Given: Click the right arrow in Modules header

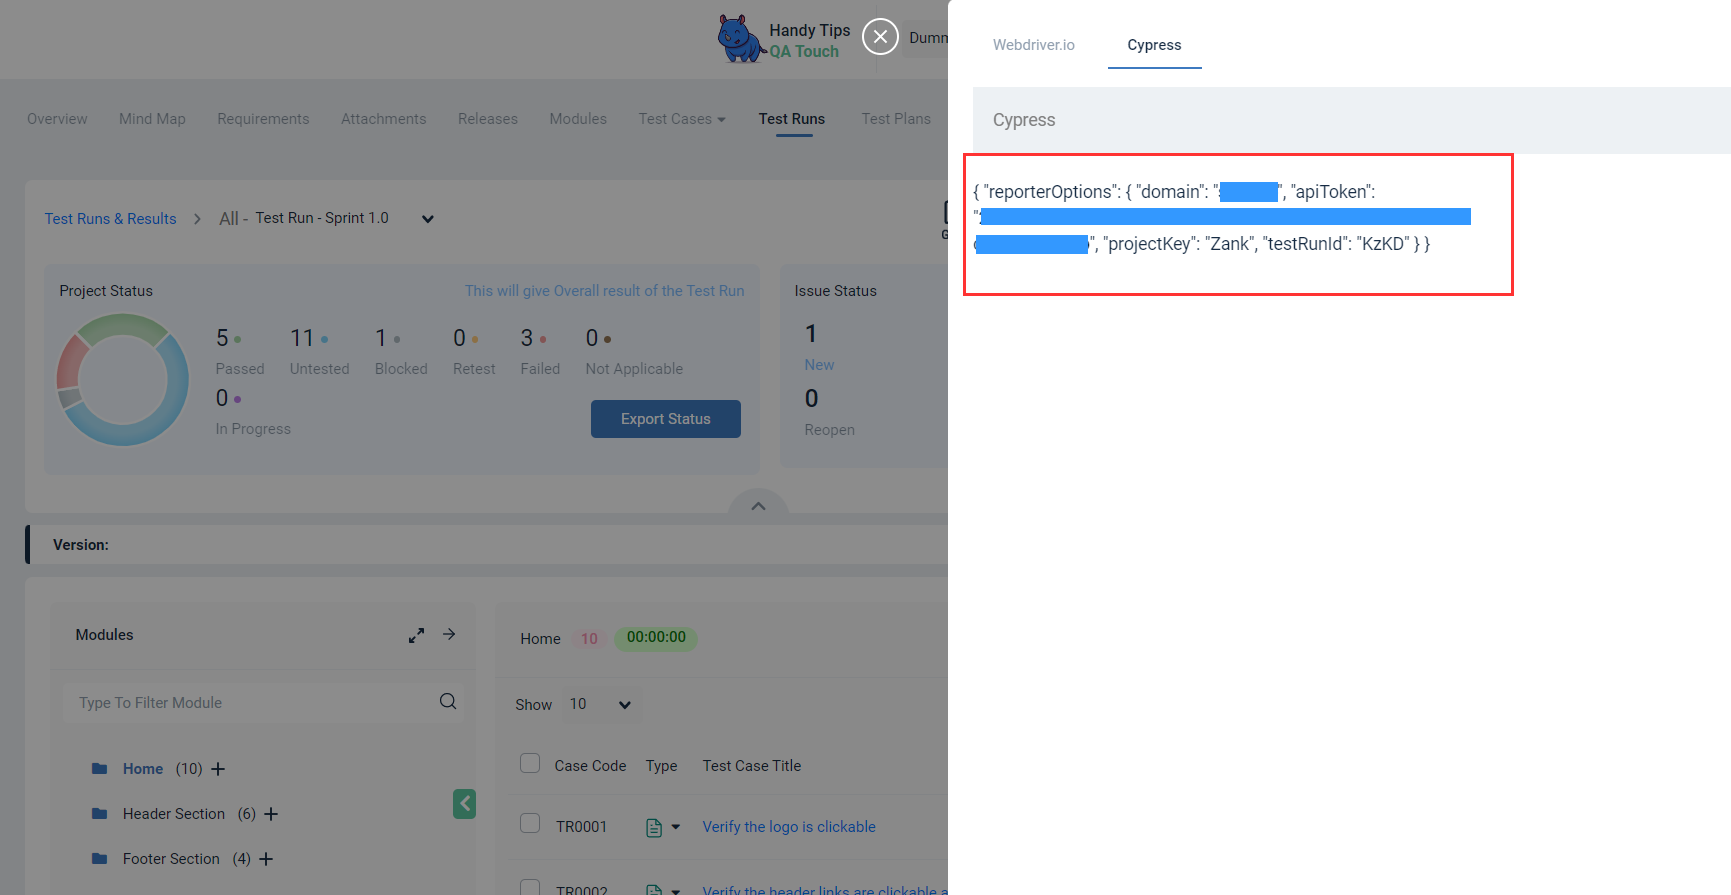Looking at the screenshot, I should (449, 634).
